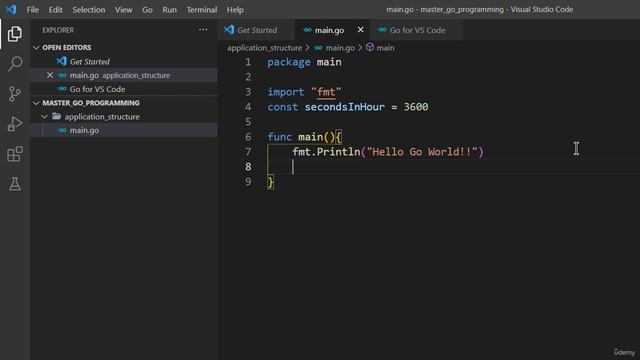
Task: Collapse the MASTER_GO_PROGRAMMING section
Action: point(36,103)
